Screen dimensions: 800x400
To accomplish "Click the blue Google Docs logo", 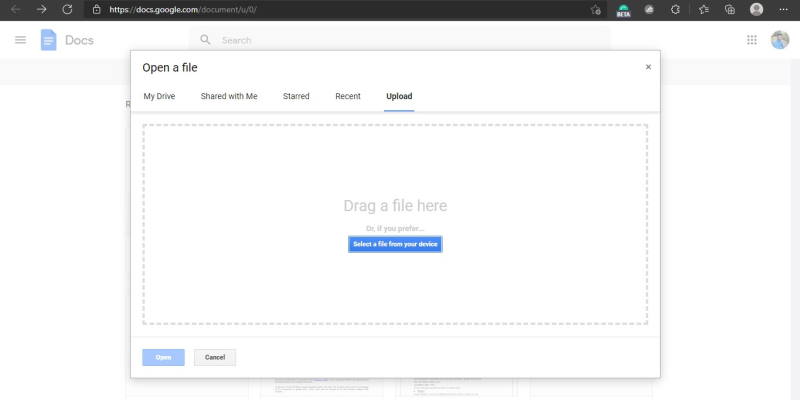I will click(48, 40).
